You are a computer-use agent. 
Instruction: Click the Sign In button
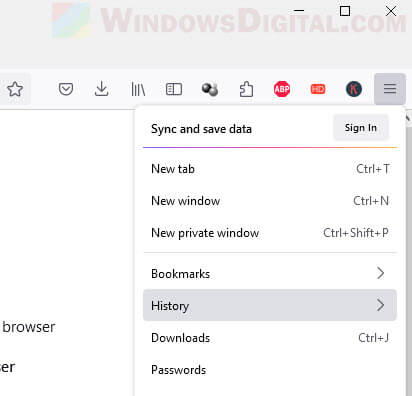point(361,128)
